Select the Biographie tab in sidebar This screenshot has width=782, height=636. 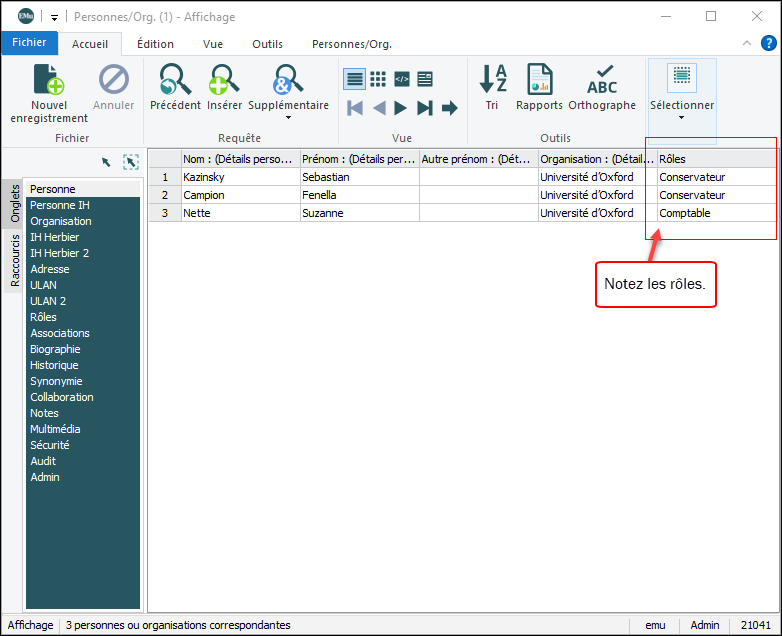click(x=58, y=349)
